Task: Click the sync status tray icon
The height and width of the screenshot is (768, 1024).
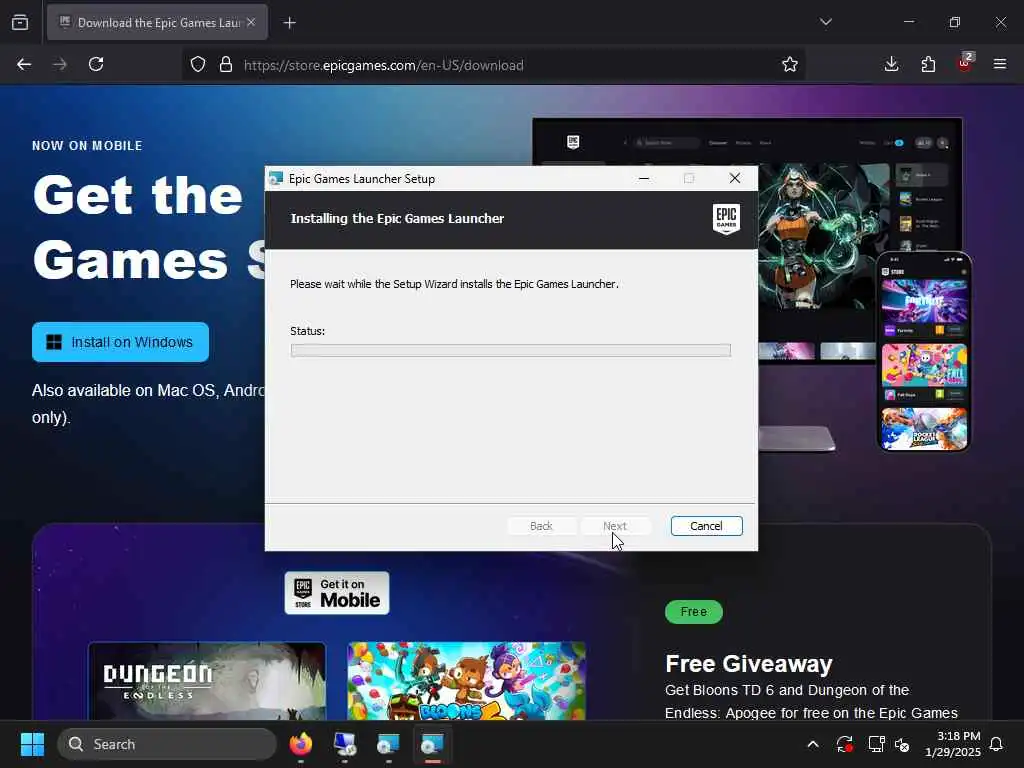Action: pos(844,744)
